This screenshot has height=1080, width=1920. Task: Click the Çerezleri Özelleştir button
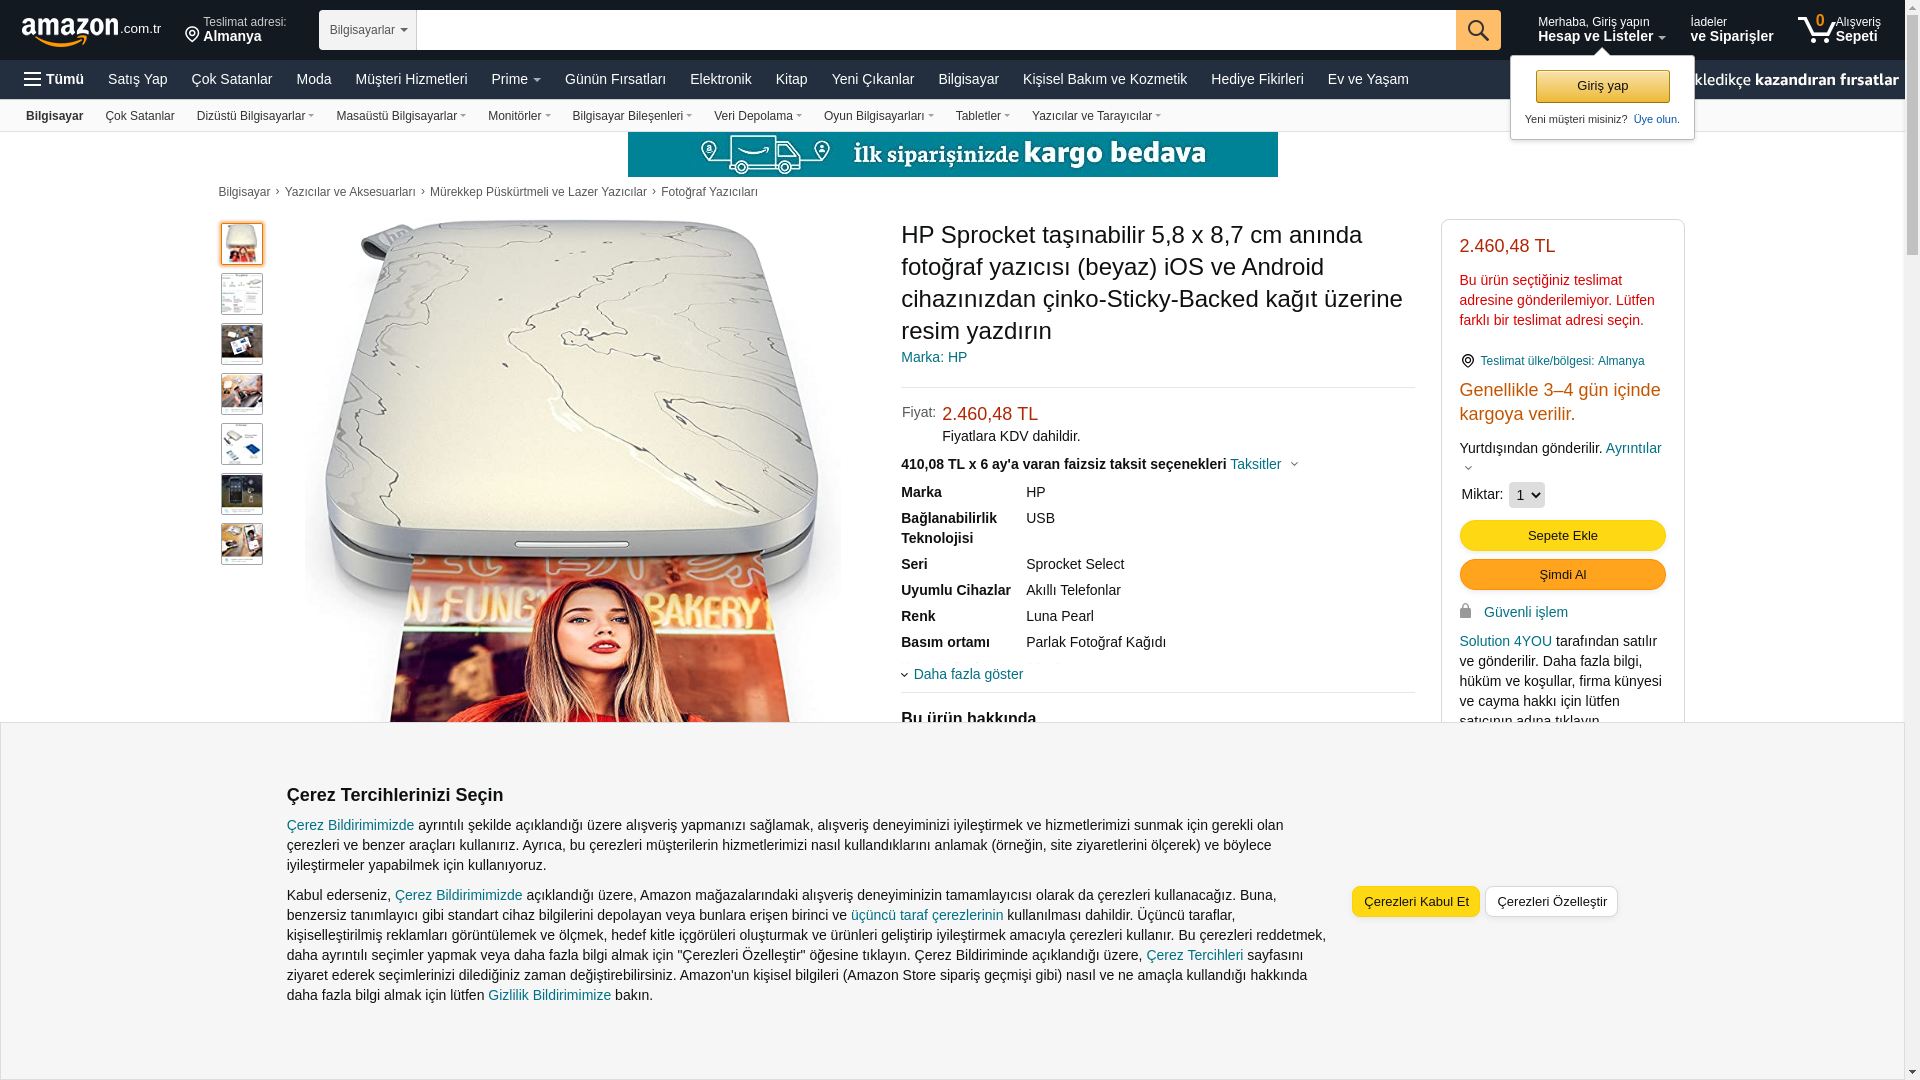click(1551, 901)
